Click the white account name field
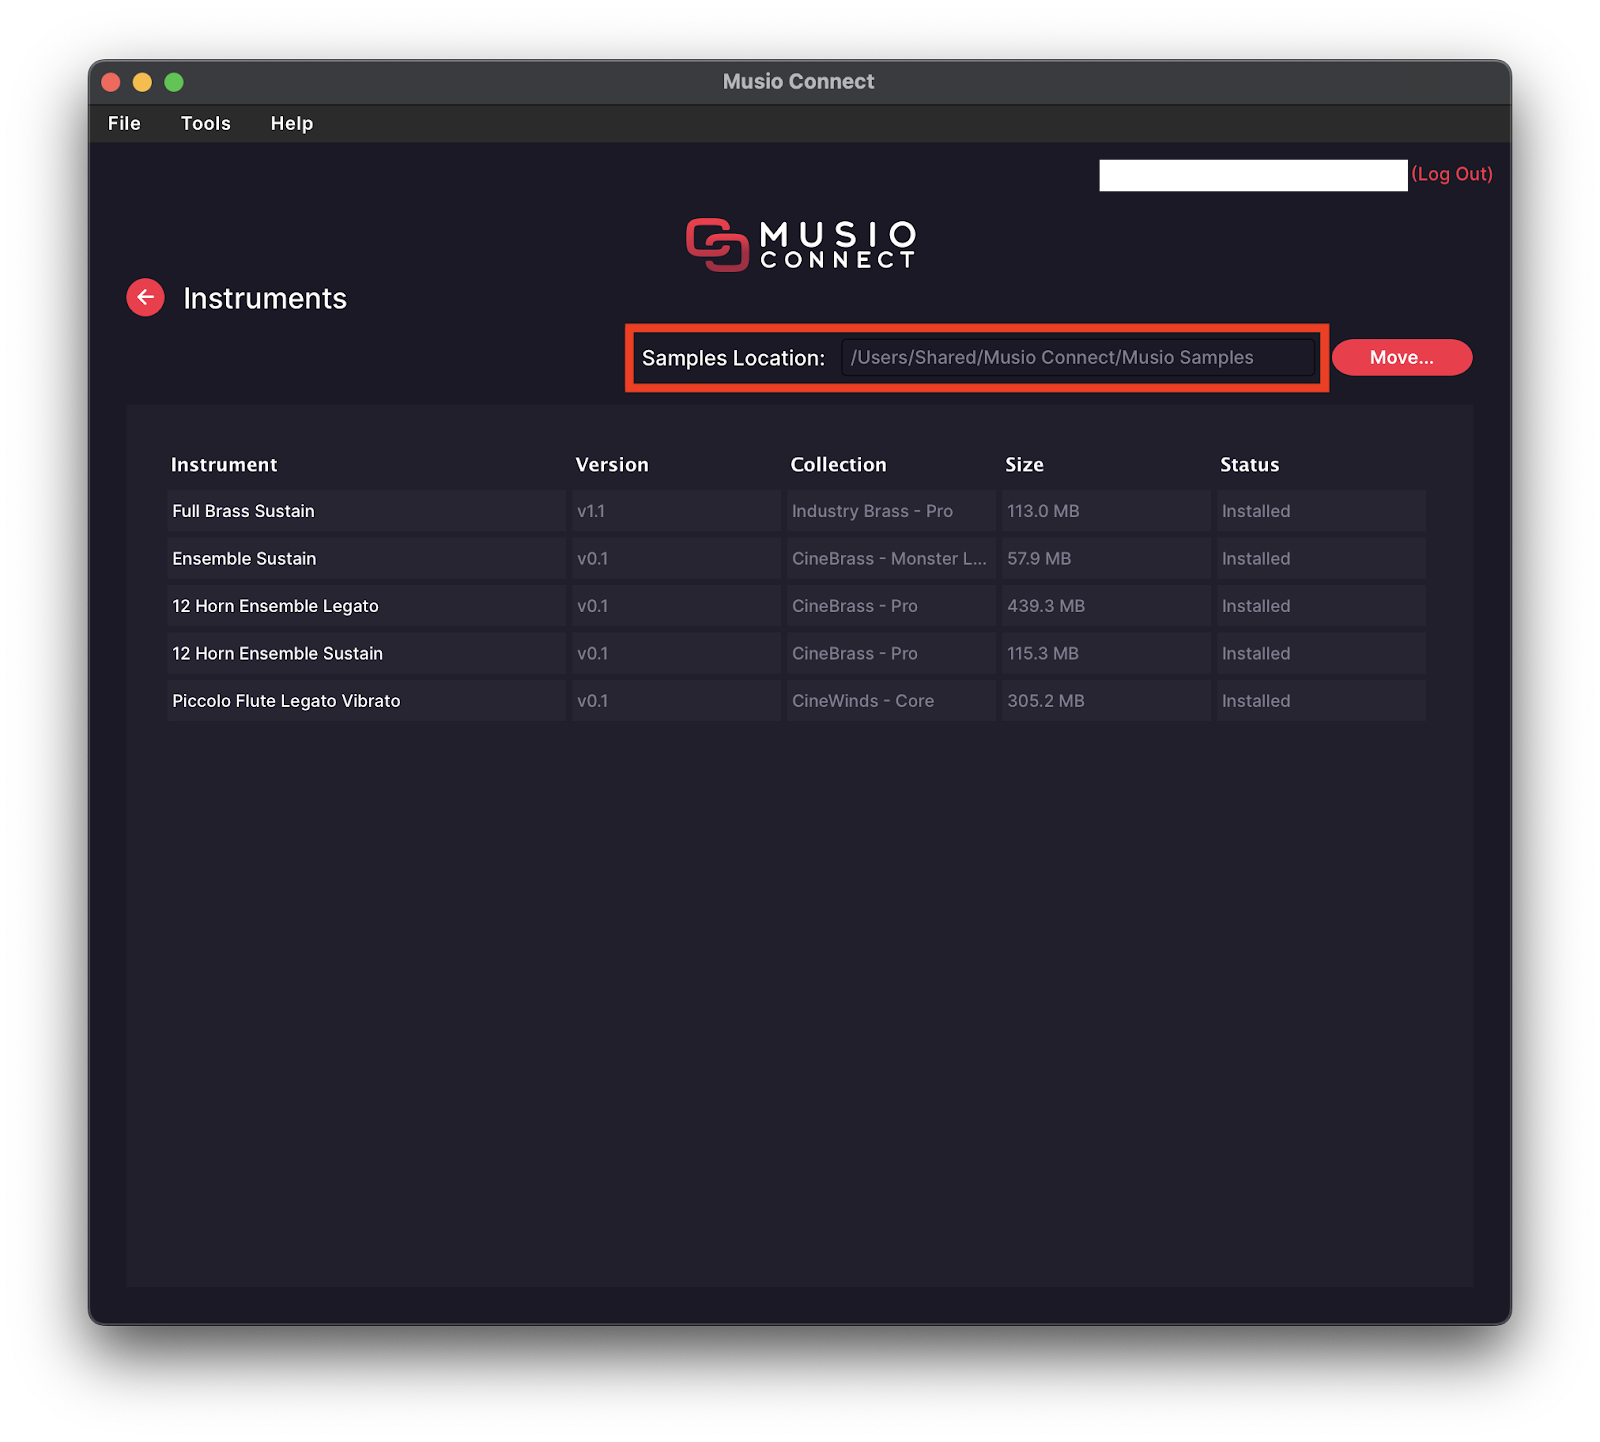The width and height of the screenshot is (1600, 1442). tap(1253, 175)
